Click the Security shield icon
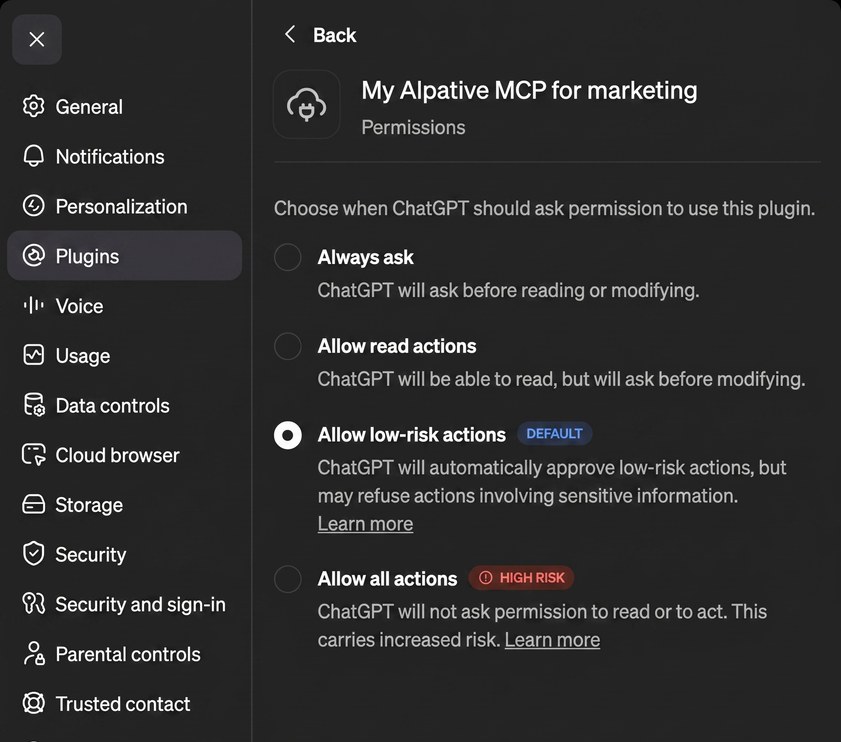This screenshot has height=742, width=841. 33,554
